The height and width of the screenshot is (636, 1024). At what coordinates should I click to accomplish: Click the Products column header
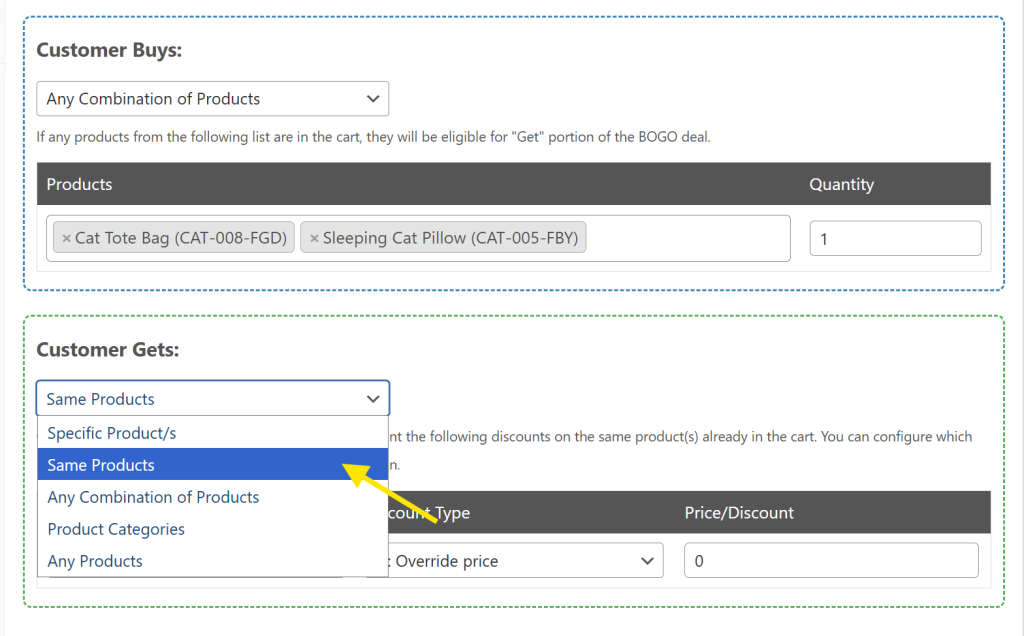(x=79, y=184)
